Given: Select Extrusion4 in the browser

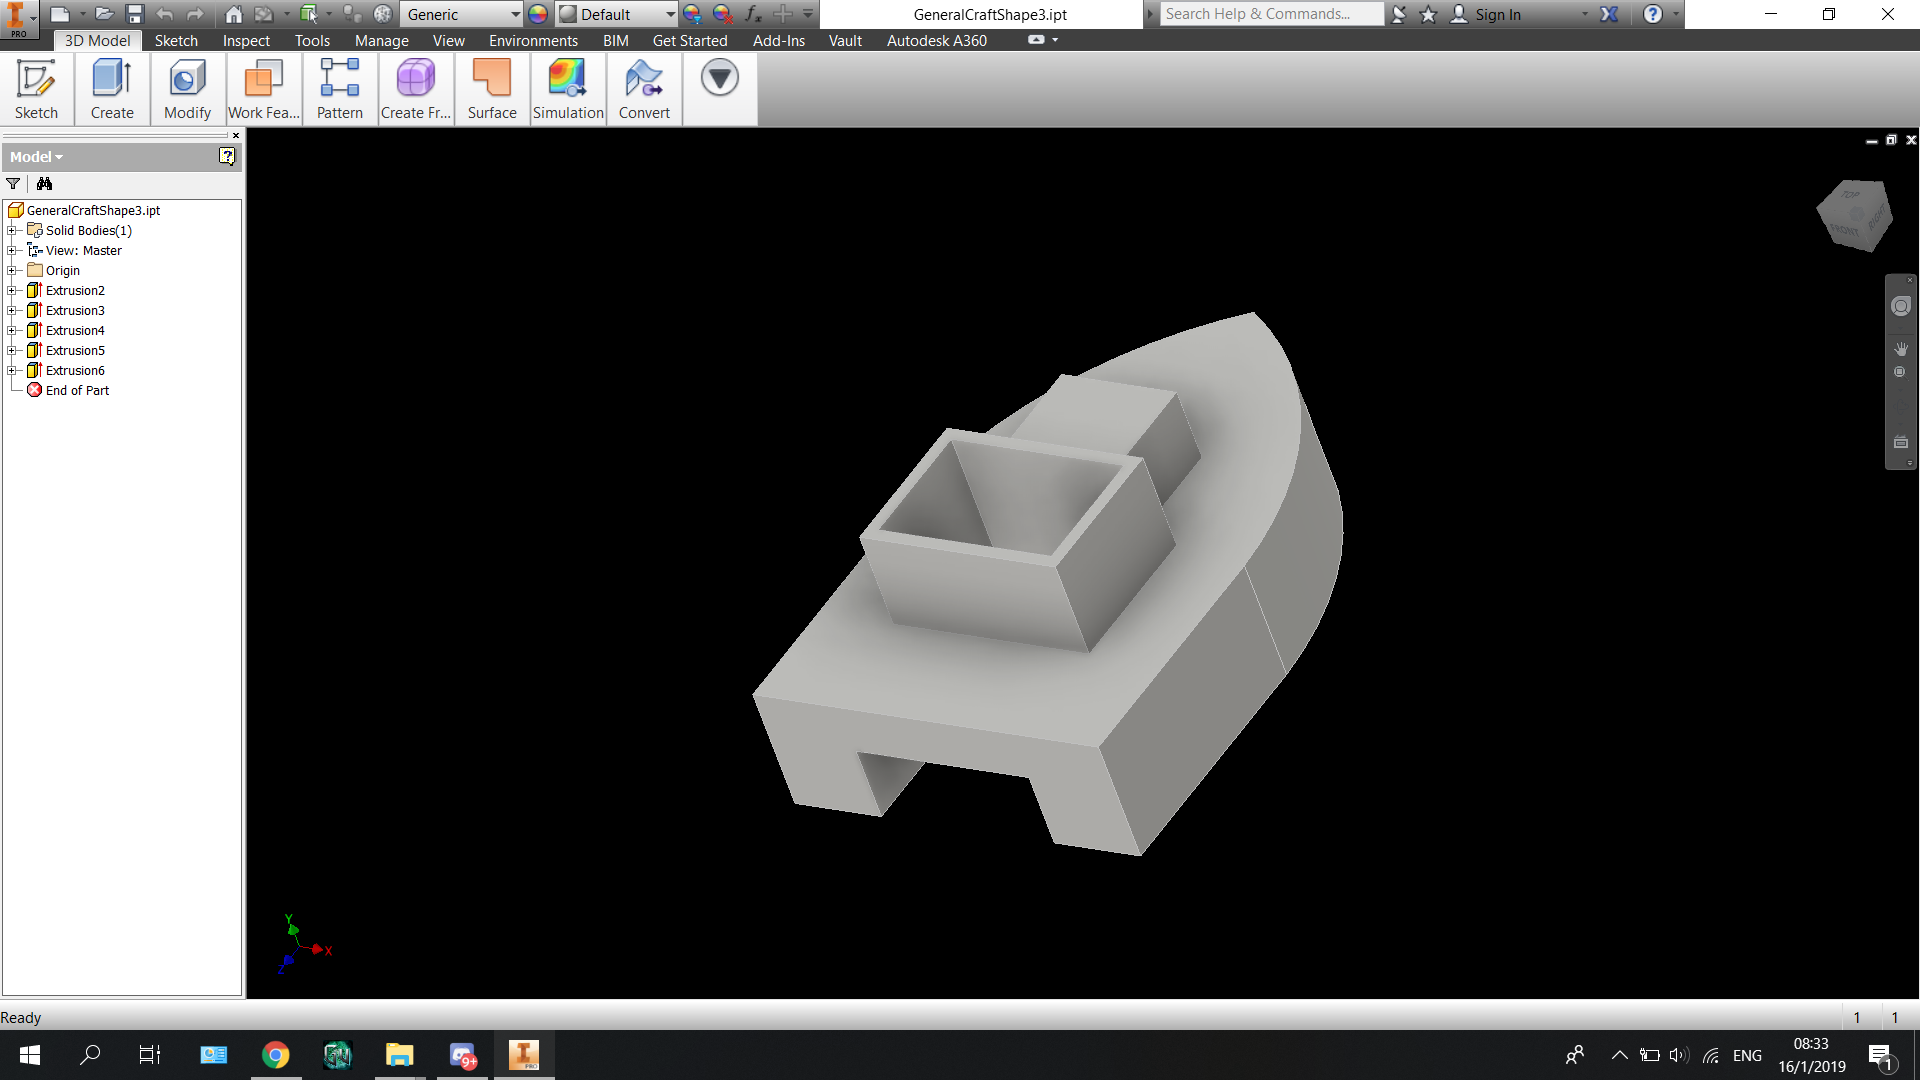Looking at the screenshot, I should point(75,331).
